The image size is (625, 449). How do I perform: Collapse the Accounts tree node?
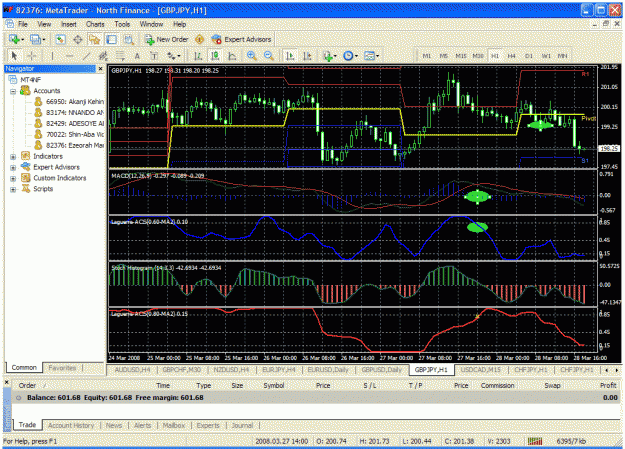coord(13,91)
